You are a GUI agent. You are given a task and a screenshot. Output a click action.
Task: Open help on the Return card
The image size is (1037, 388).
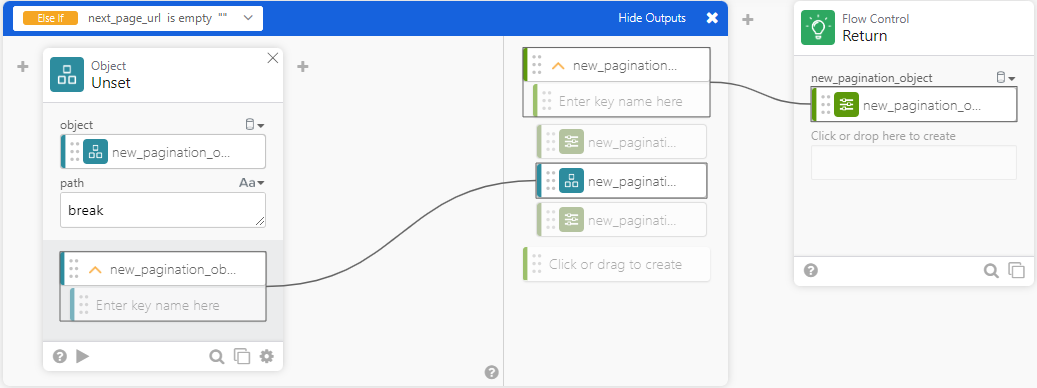pos(811,270)
